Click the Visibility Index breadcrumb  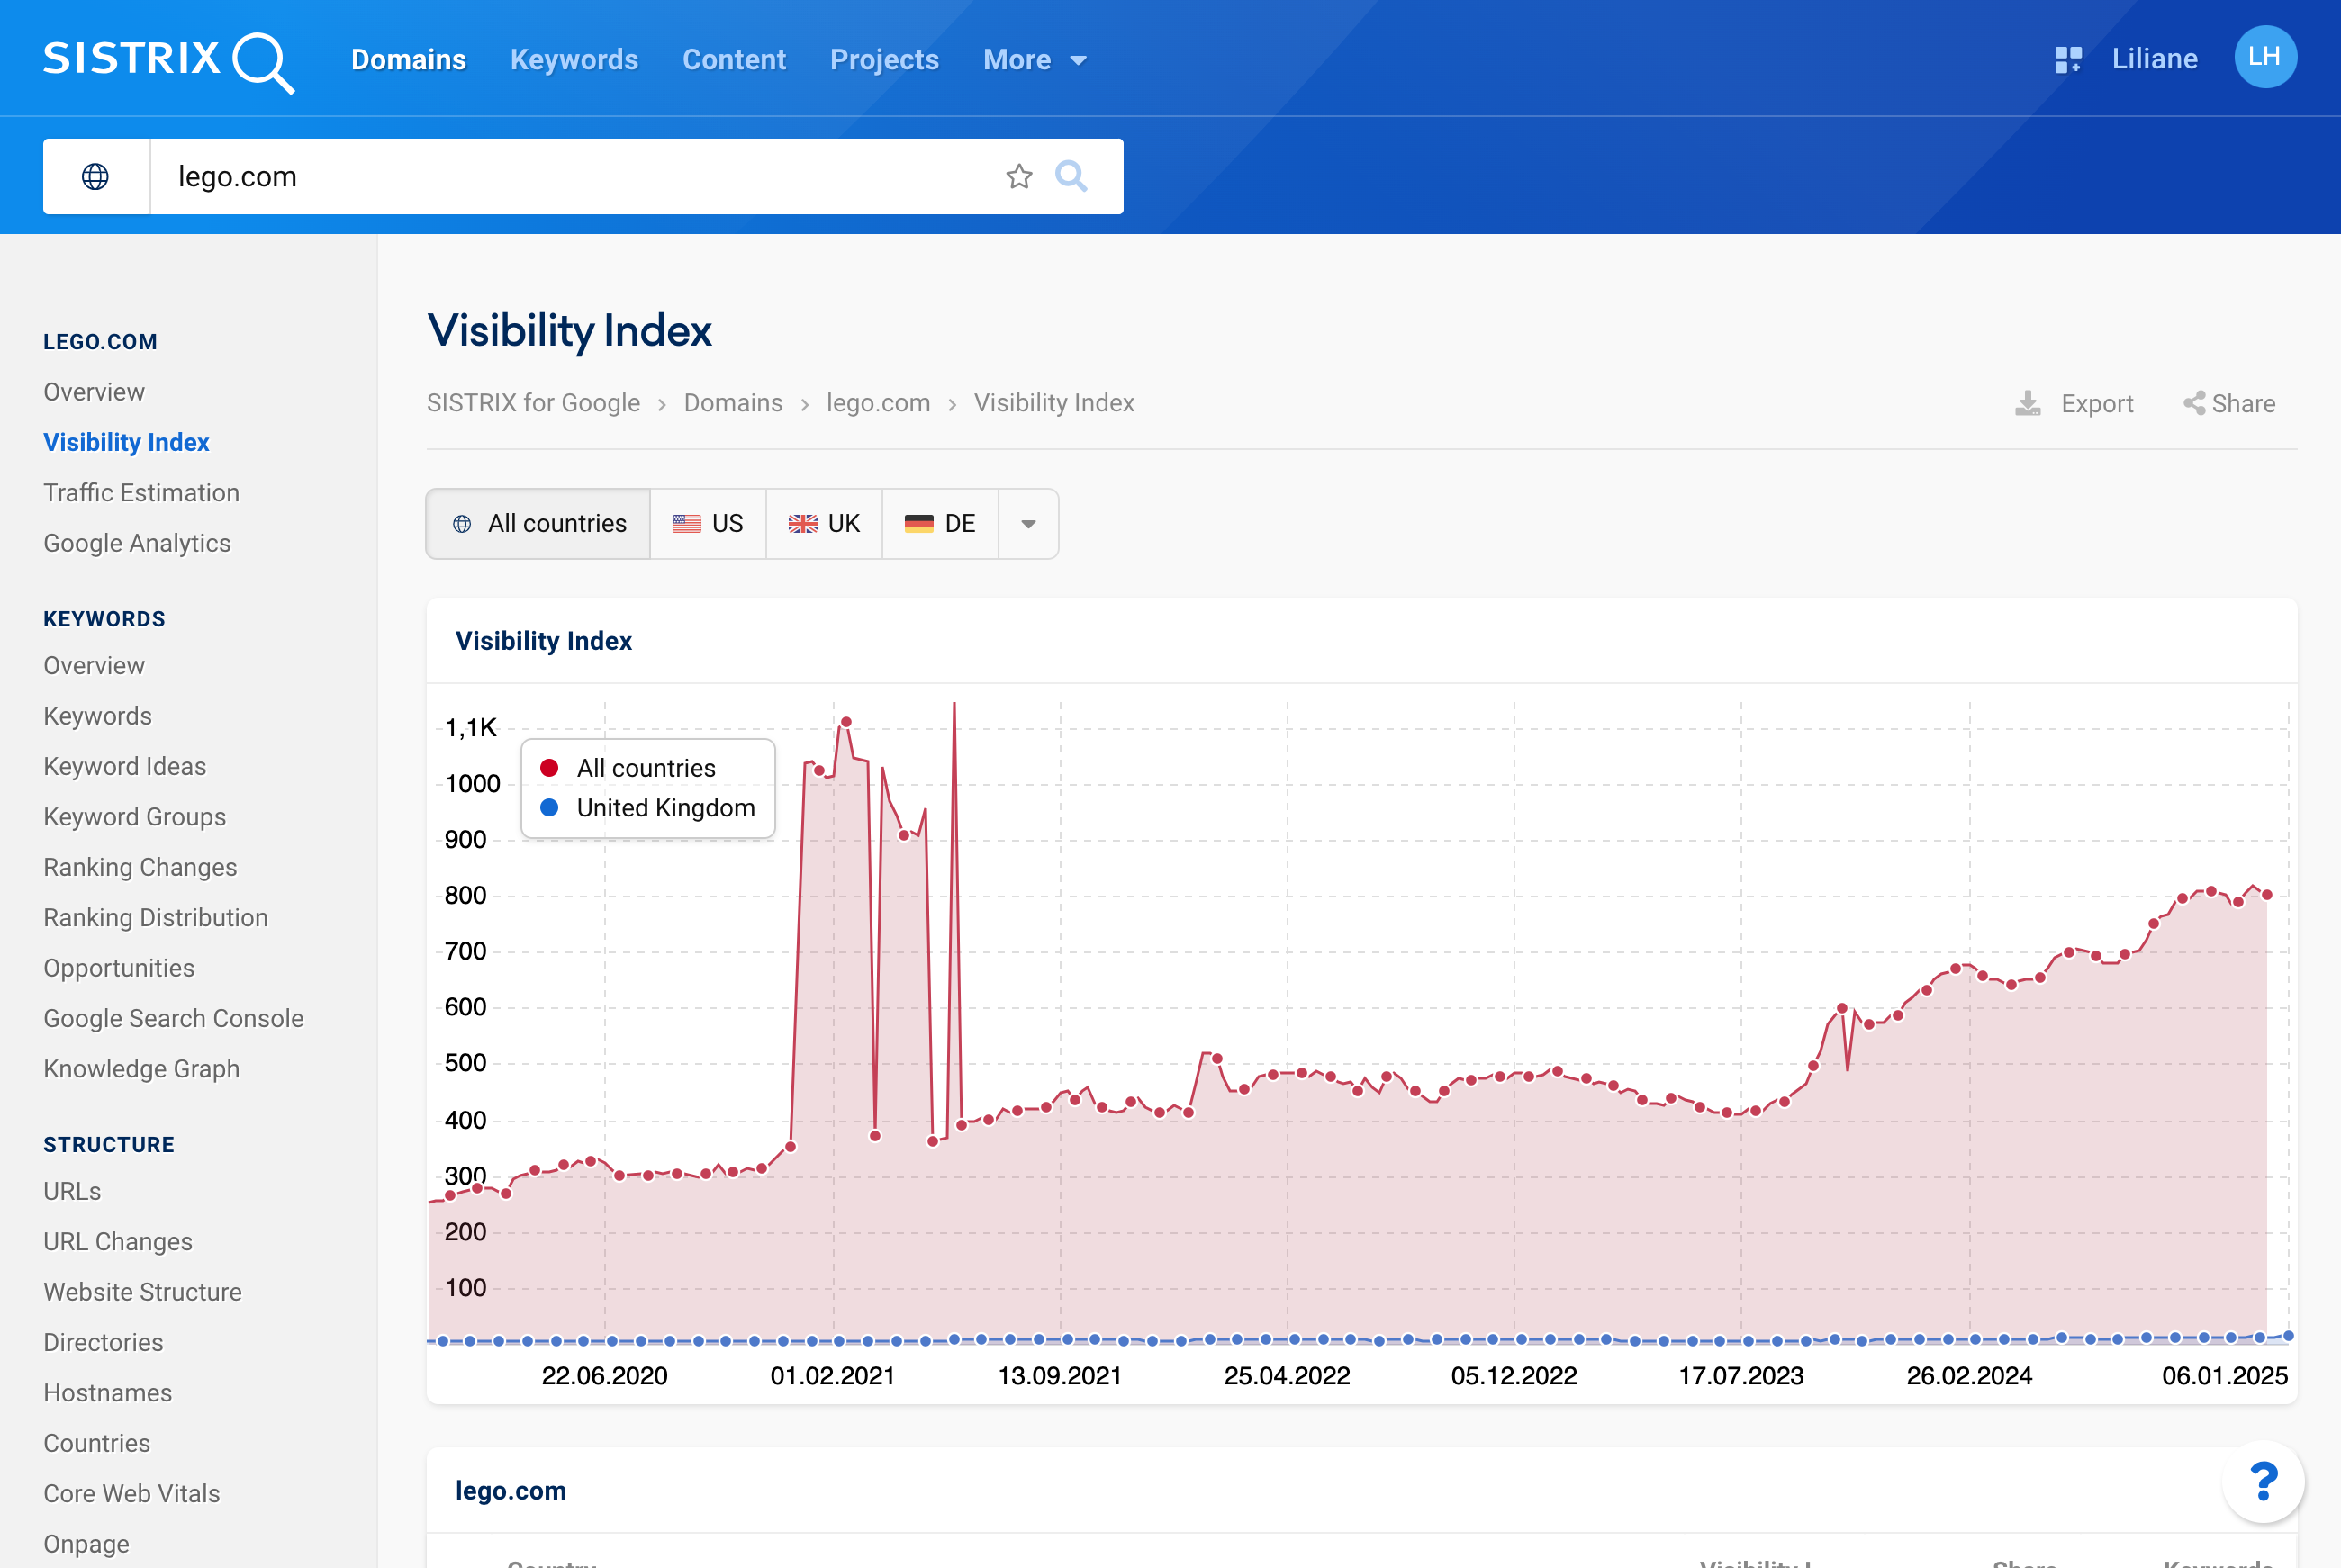tap(1054, 403)
